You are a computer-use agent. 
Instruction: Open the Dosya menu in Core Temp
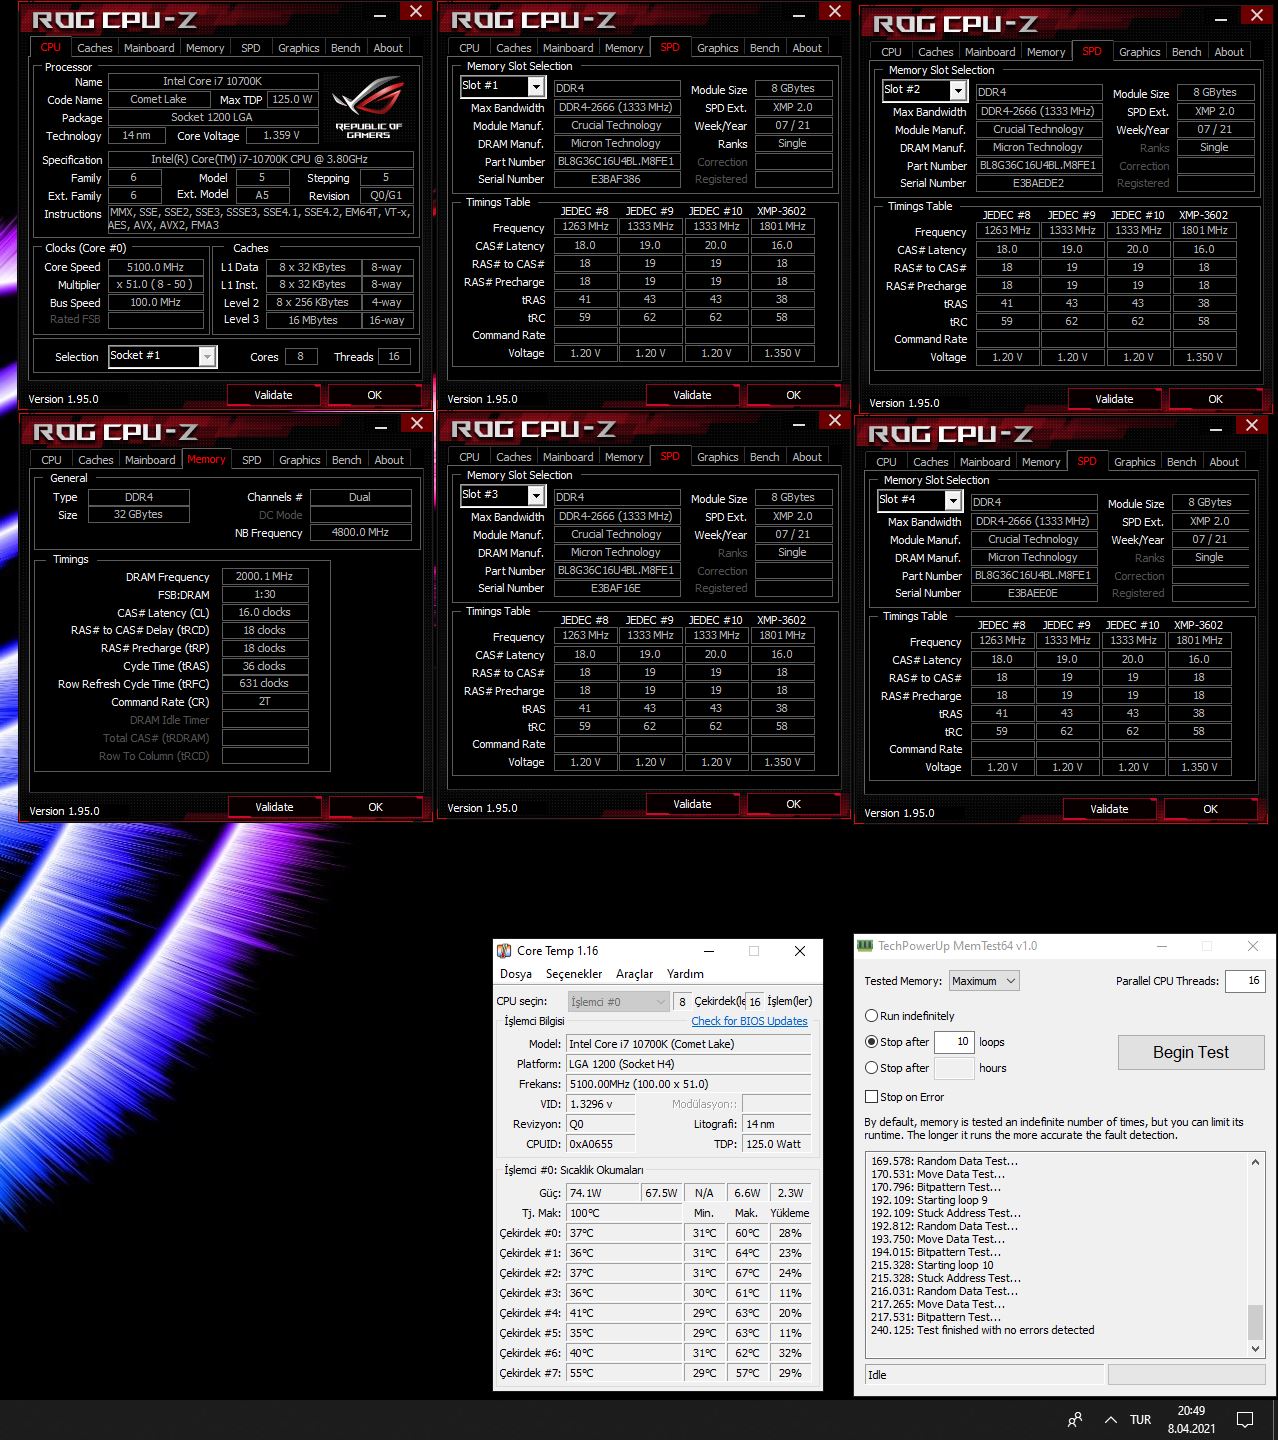[x=516, y=974]
